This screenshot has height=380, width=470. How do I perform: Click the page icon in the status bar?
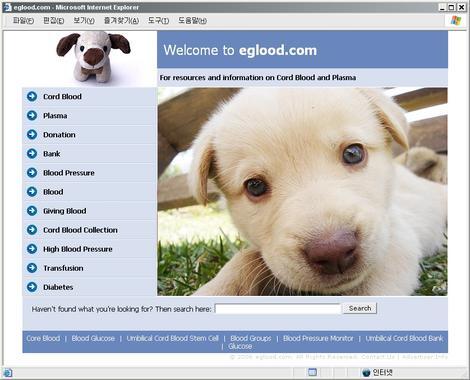7,373
